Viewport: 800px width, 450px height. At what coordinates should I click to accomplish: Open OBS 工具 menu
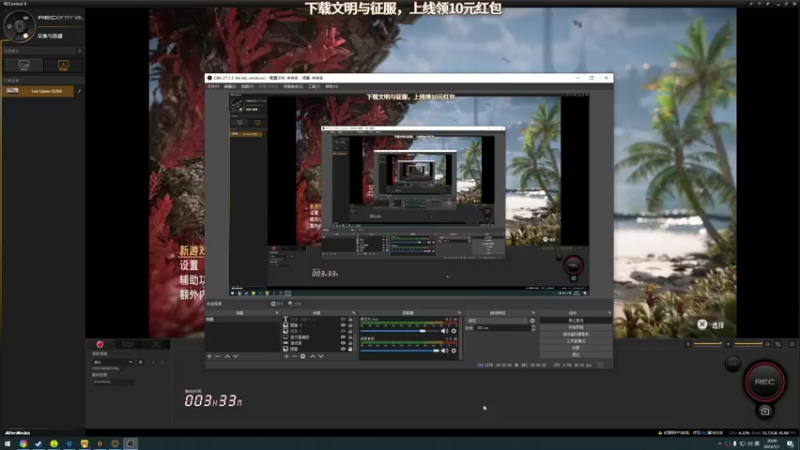tap(314, 87)
